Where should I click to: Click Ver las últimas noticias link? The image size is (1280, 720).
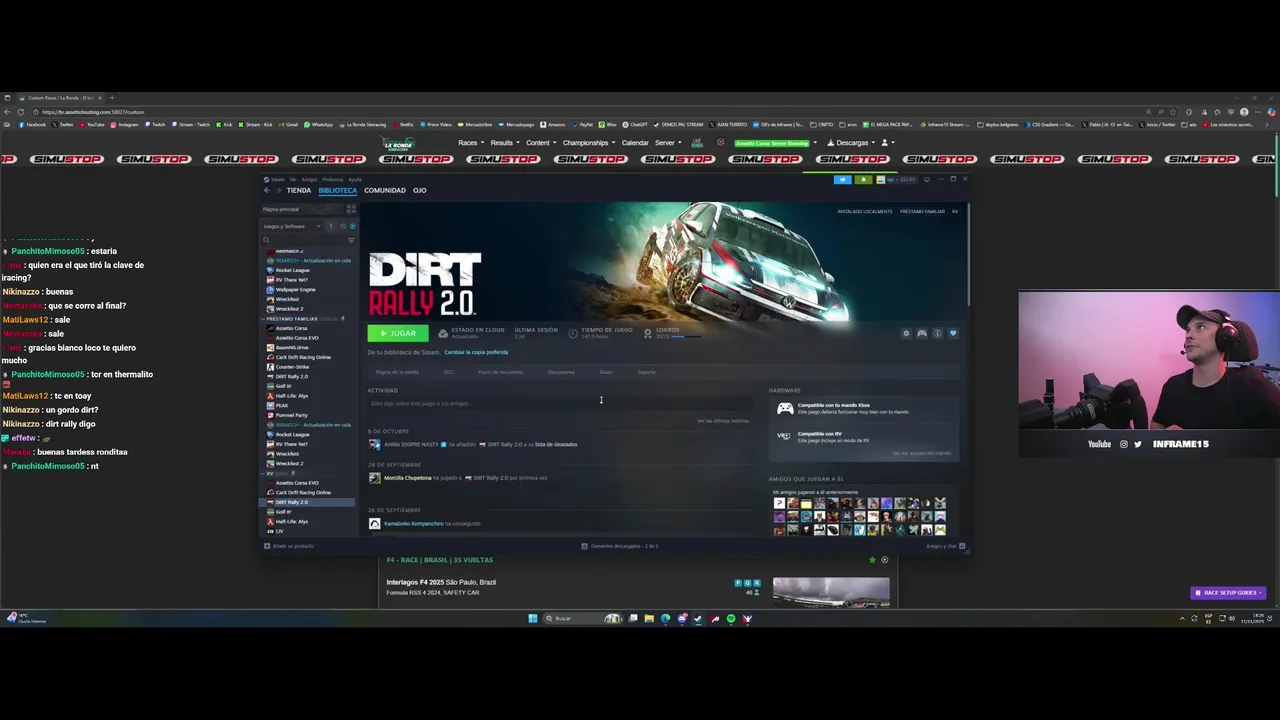tap(723, 421)
